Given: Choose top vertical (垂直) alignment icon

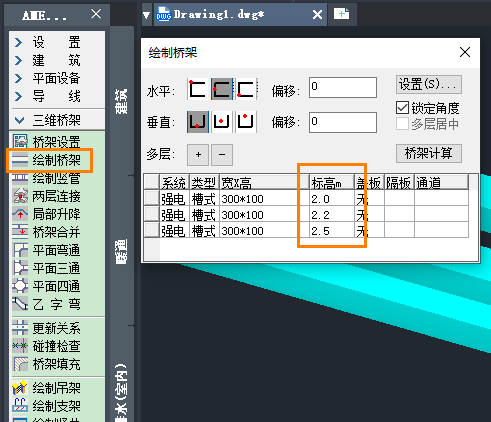Looking at the screenshot, I should tap(246, 122).
